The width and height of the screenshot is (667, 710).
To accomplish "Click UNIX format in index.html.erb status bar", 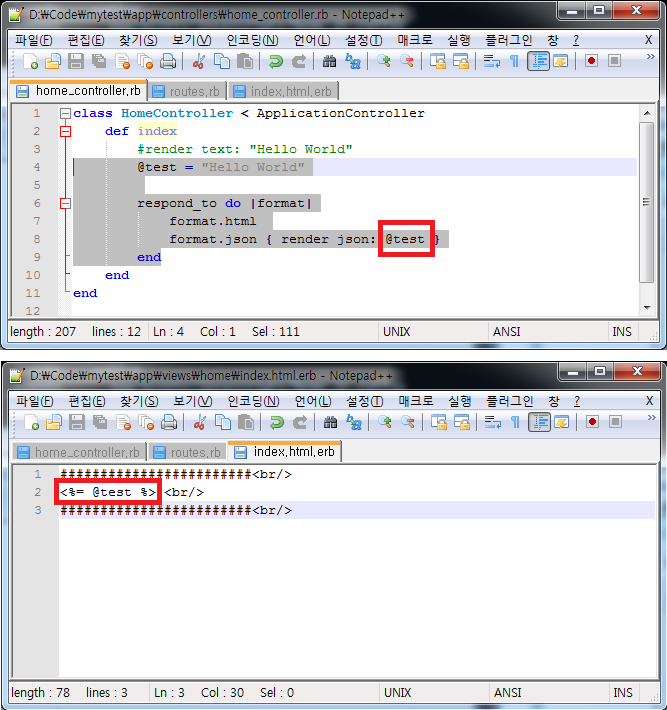I will pos(398,693).
